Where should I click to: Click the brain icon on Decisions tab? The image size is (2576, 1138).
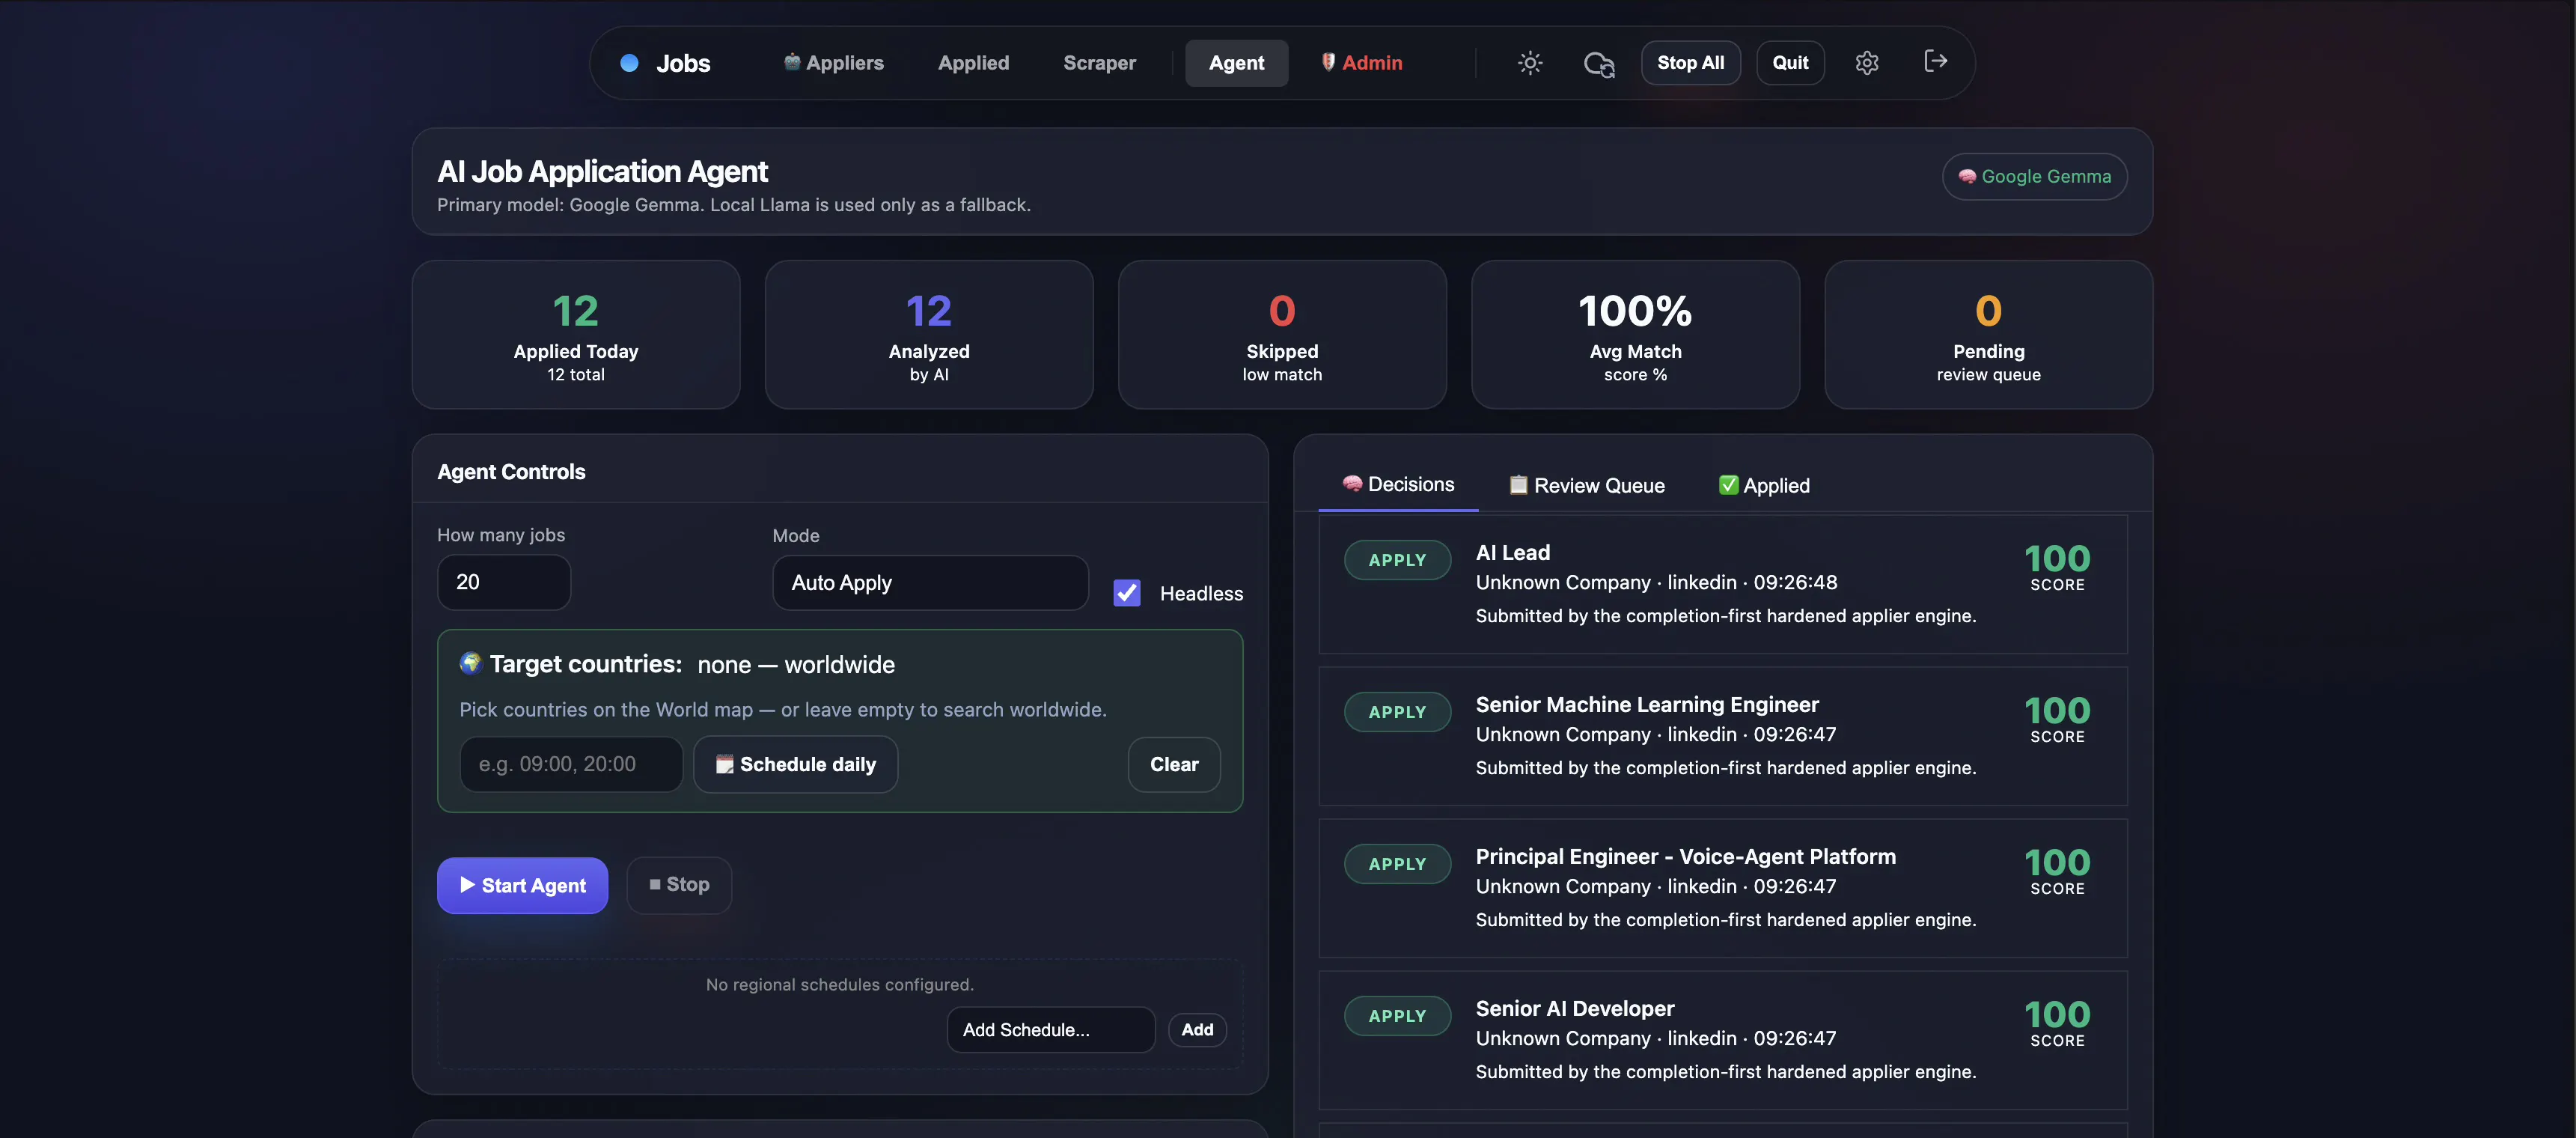pyautogui.click(x=1352, y=484)
